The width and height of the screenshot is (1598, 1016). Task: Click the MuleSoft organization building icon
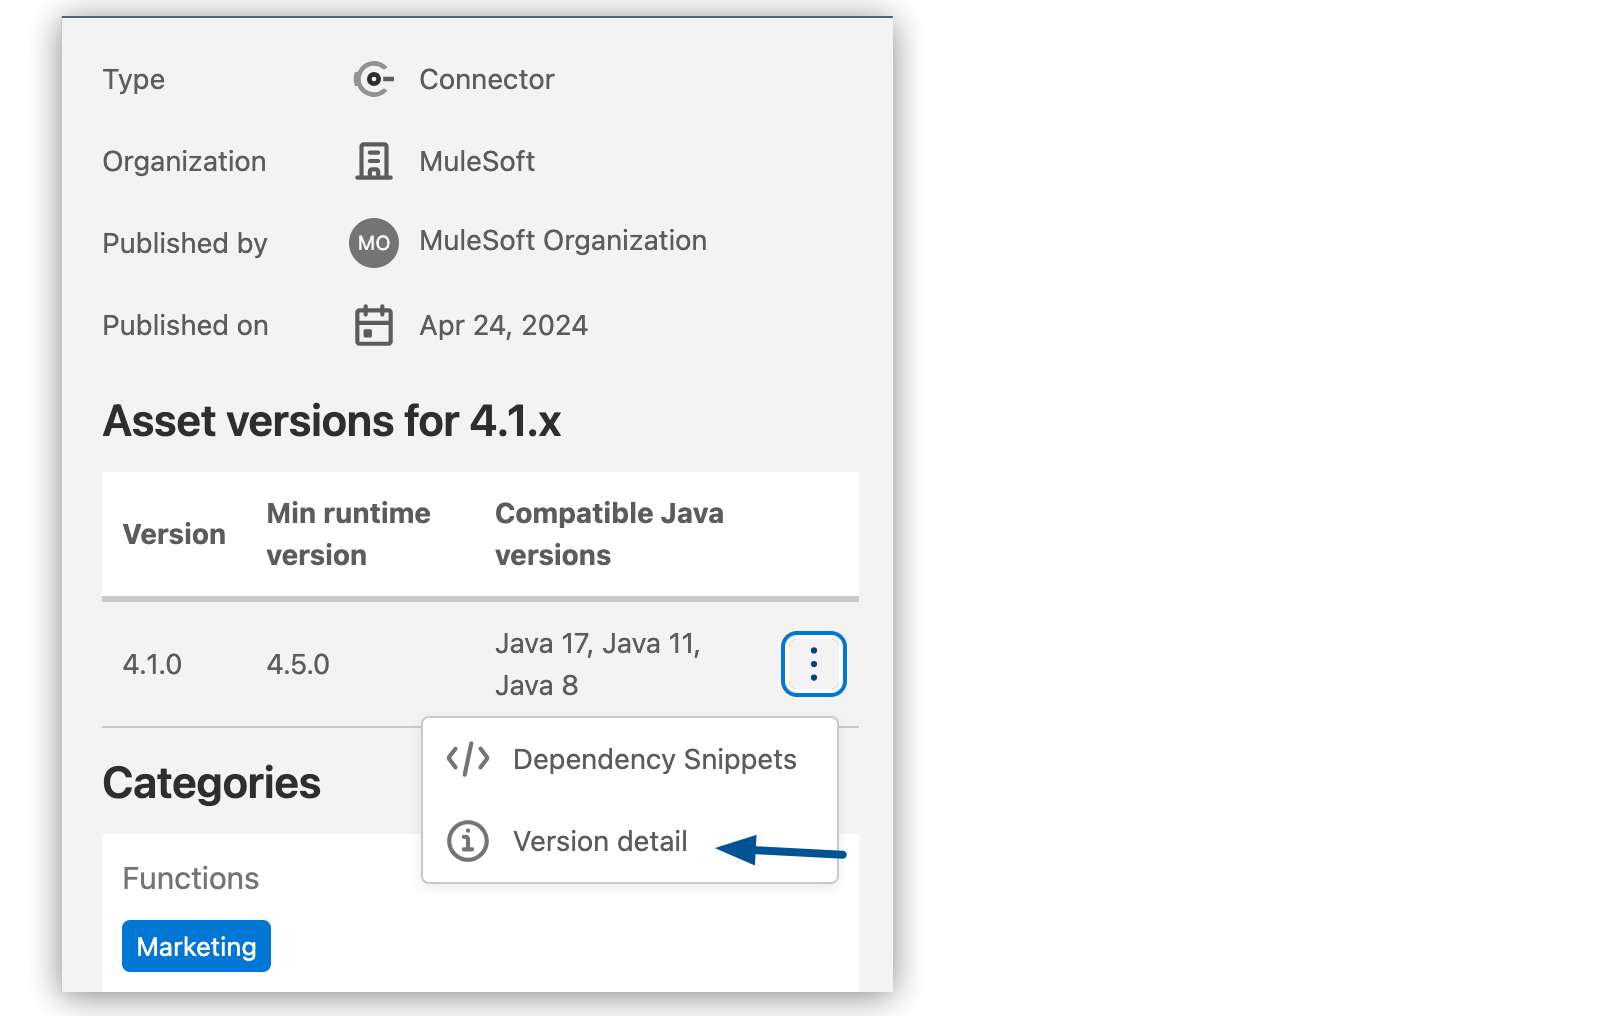[372, 161]
